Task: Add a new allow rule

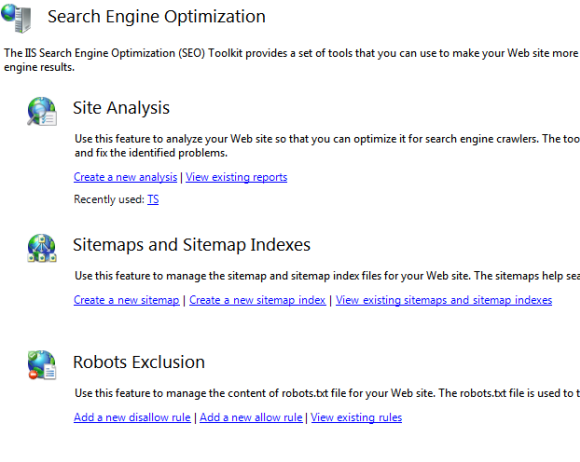Action: [x=251, y=417]
